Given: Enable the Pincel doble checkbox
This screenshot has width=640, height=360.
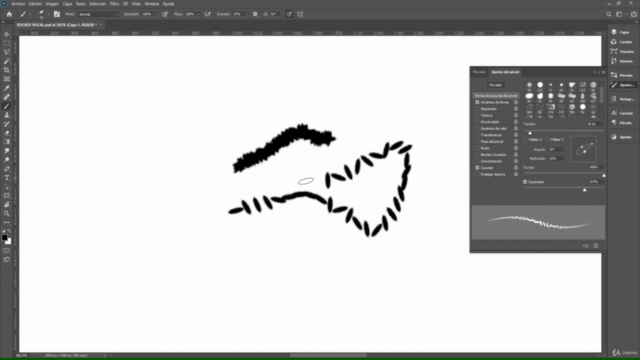Looking at the screenshot, I should (x=477, y=122).
